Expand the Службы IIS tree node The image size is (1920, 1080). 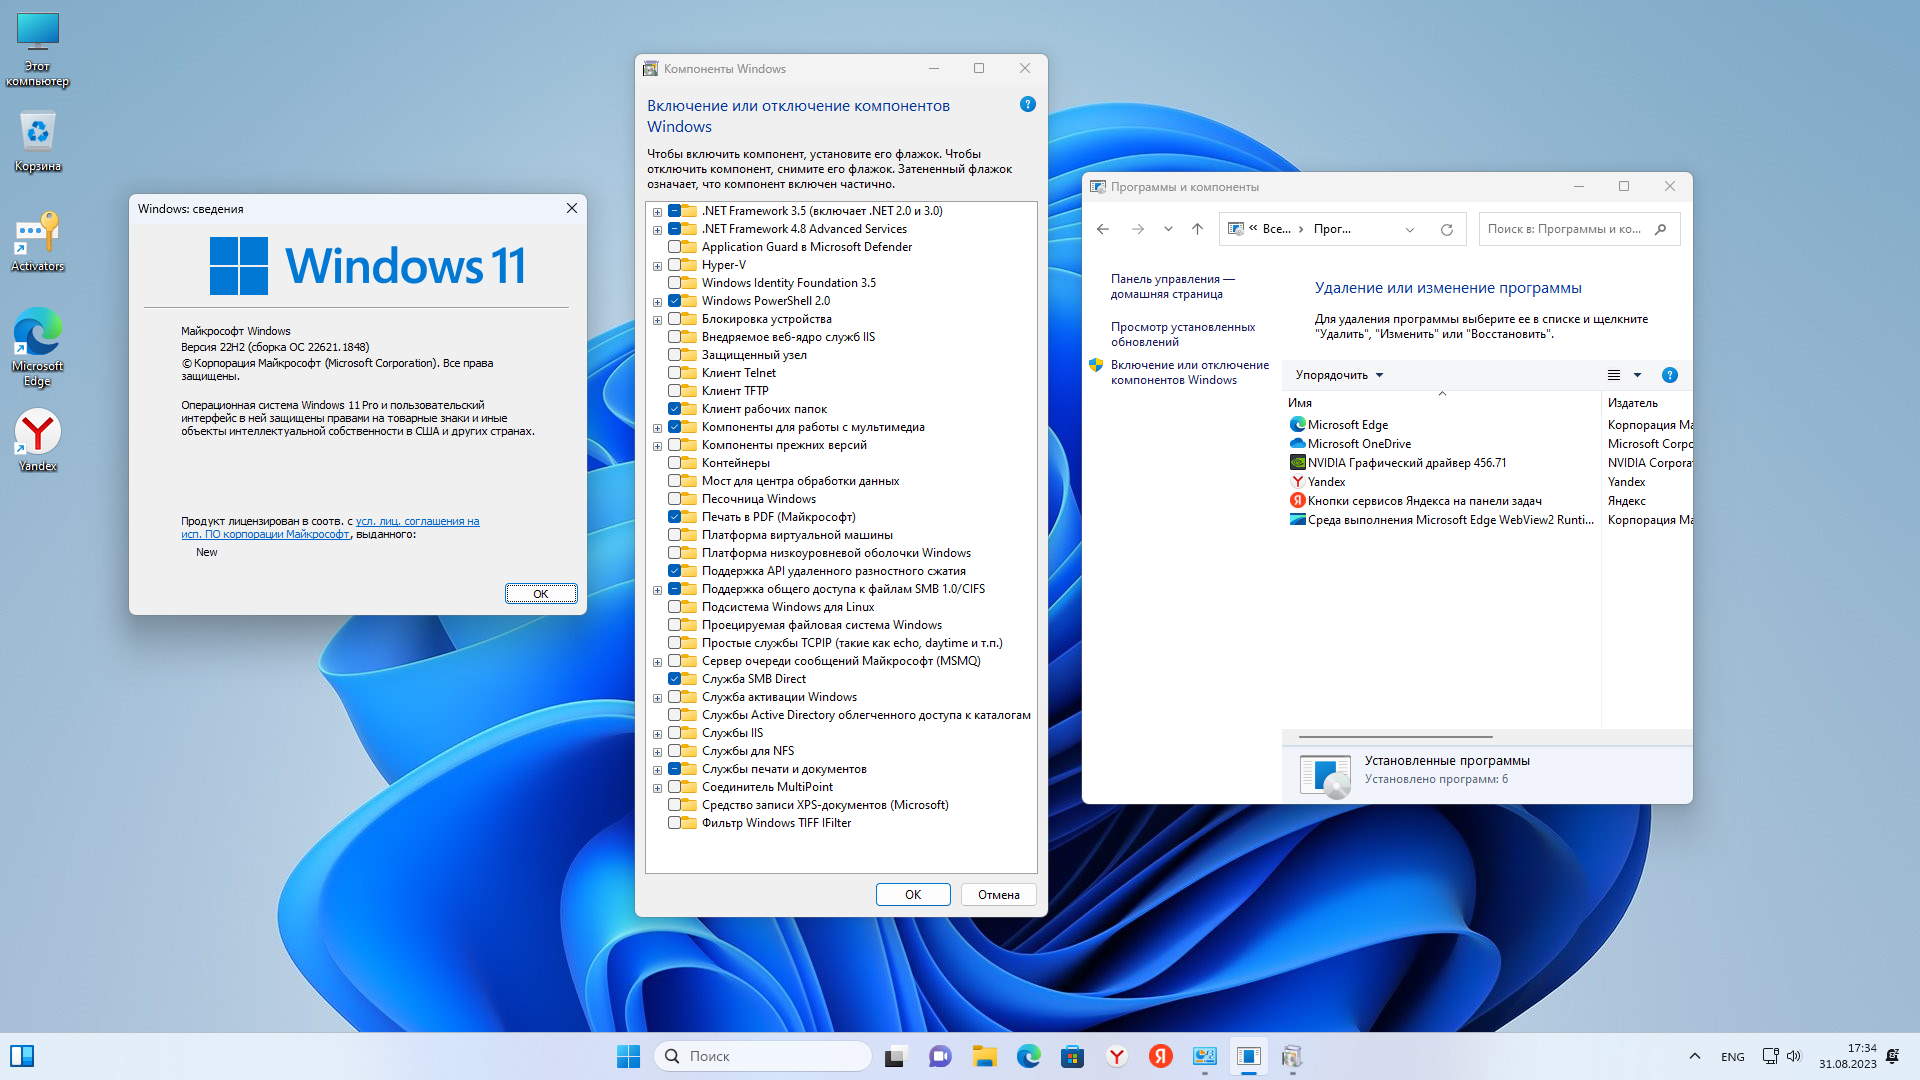pos(657,734)
